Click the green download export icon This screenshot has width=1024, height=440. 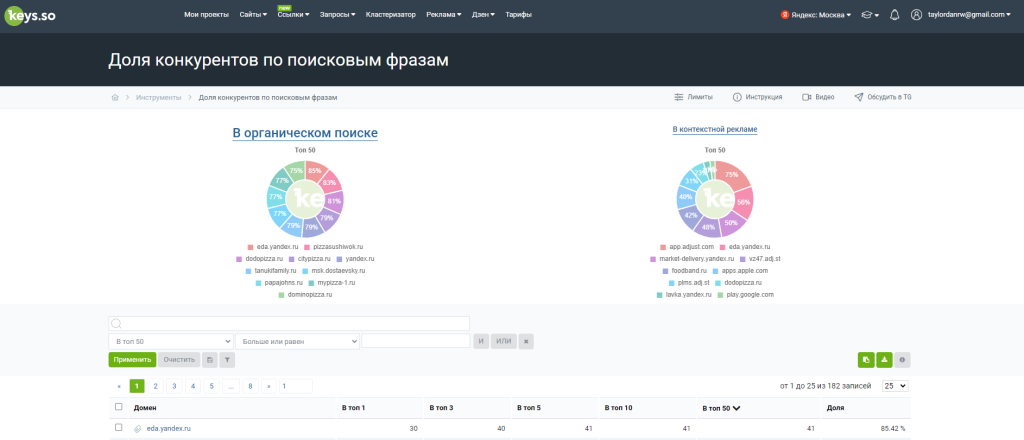coord(884,360)
